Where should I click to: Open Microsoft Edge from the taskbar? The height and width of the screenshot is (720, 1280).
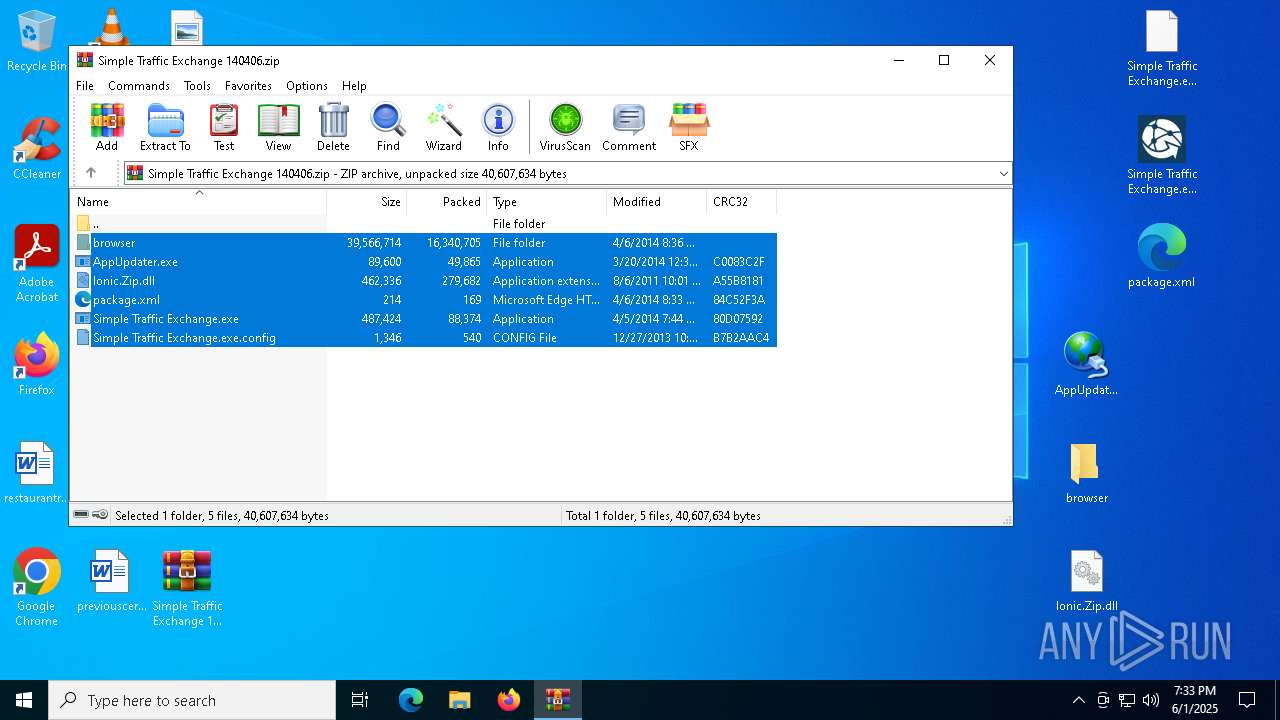coord(411,700)
